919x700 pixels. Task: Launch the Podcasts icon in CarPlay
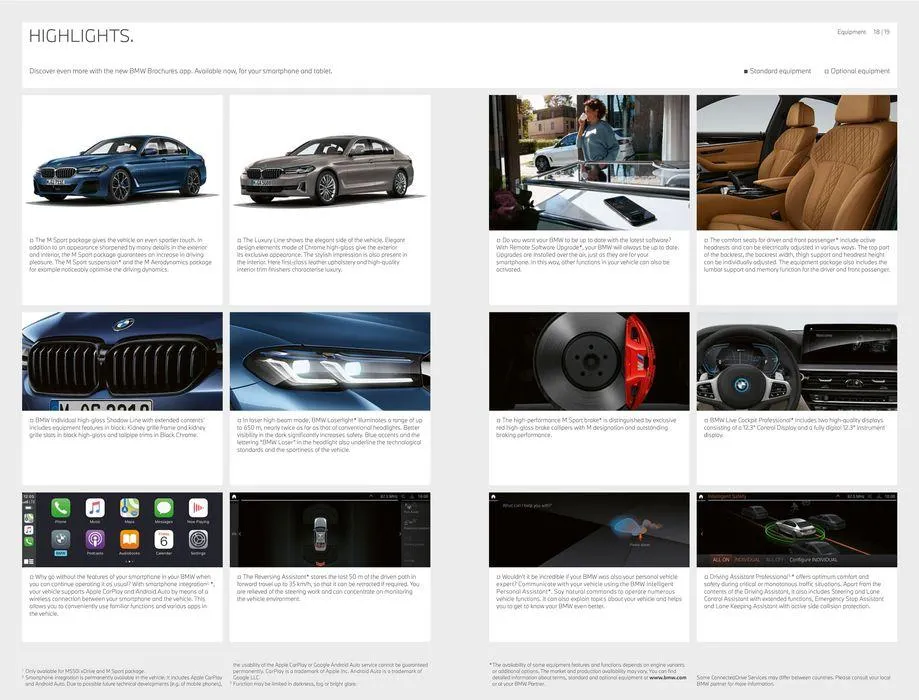94,540
